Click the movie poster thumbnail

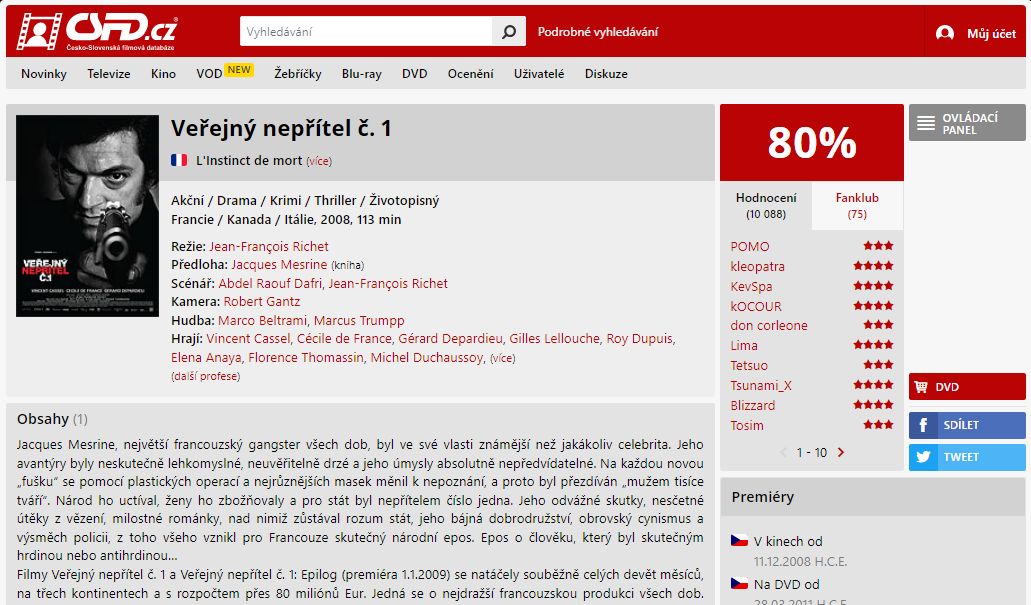click(x=87, y=216)
